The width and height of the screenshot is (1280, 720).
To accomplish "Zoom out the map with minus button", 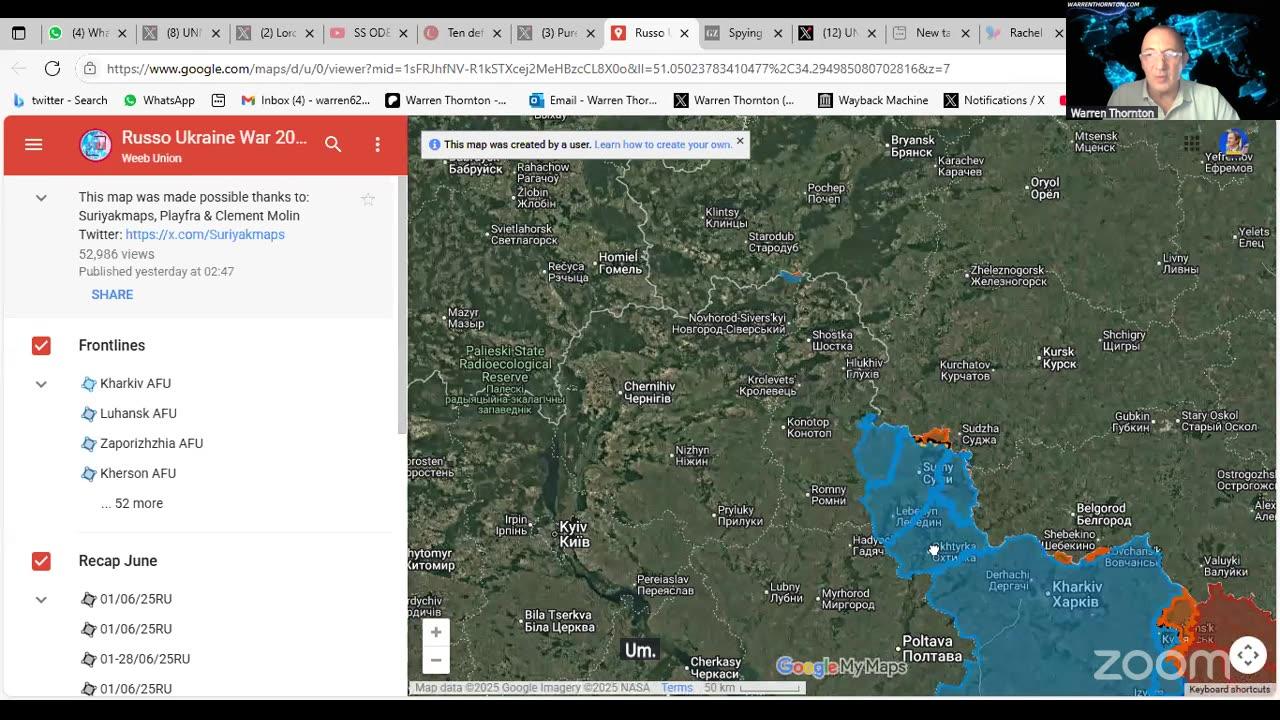I will [436, 660].
